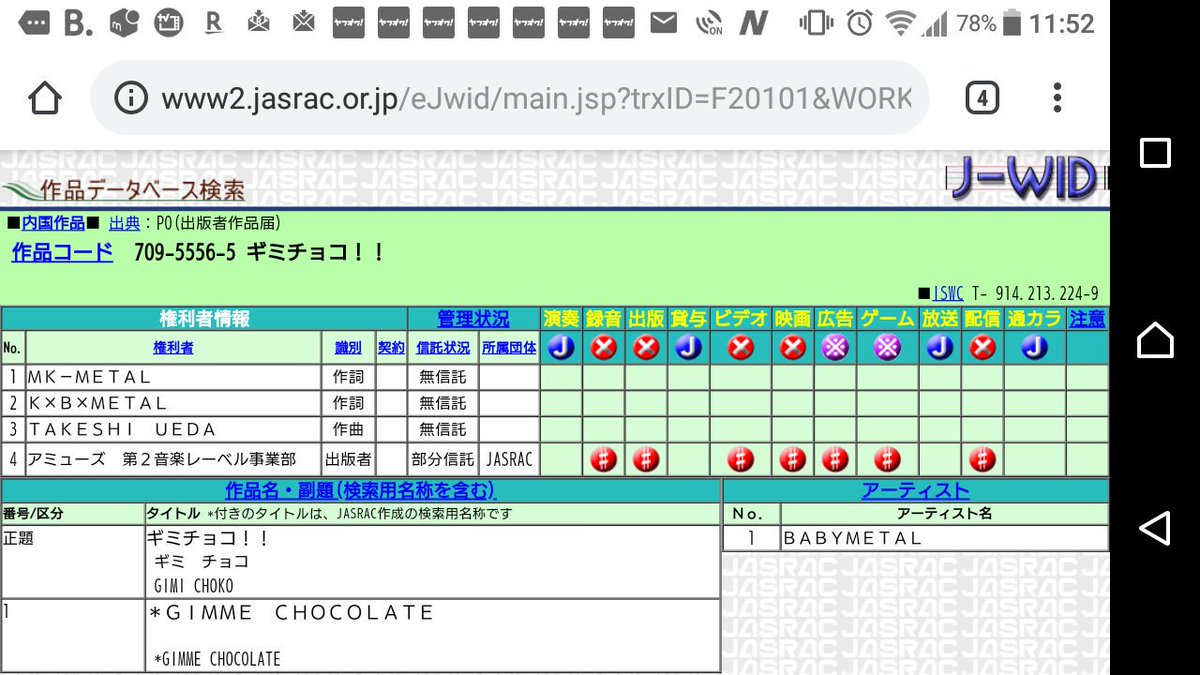Select the アミューズ 第2音楽レーベル事業部 cell
Viewport: 1200px width, 675px height.
coord(174,459)
